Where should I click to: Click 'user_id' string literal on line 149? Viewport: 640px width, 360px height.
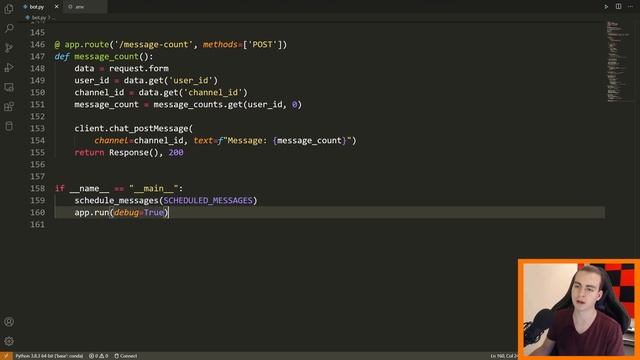click(x=191, y=80)
